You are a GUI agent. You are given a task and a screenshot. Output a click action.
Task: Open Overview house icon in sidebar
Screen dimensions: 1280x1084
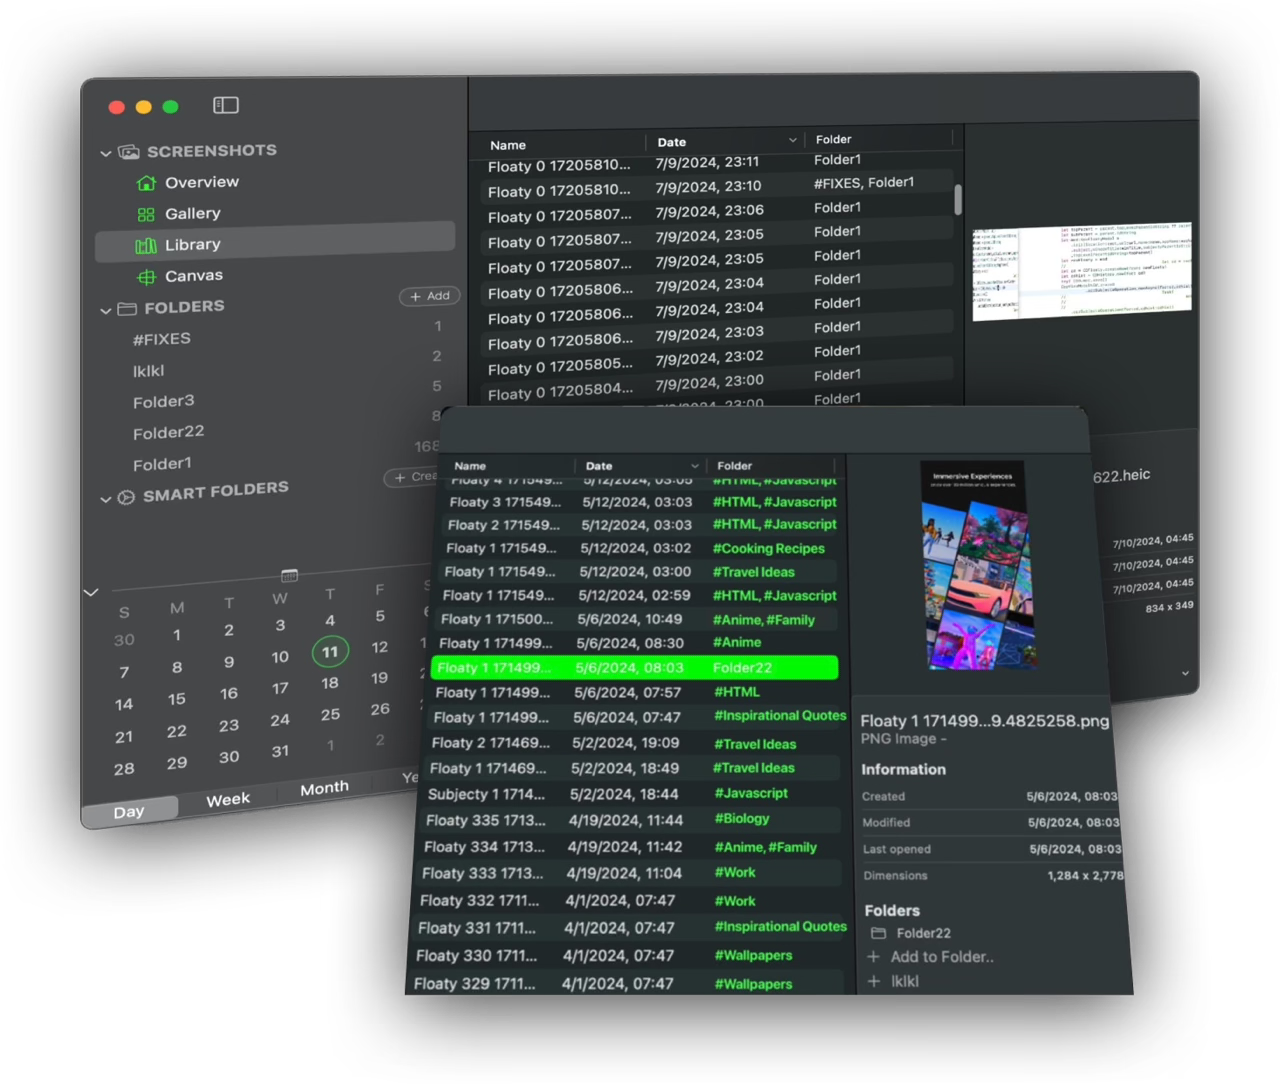click(x=146, y=183)
